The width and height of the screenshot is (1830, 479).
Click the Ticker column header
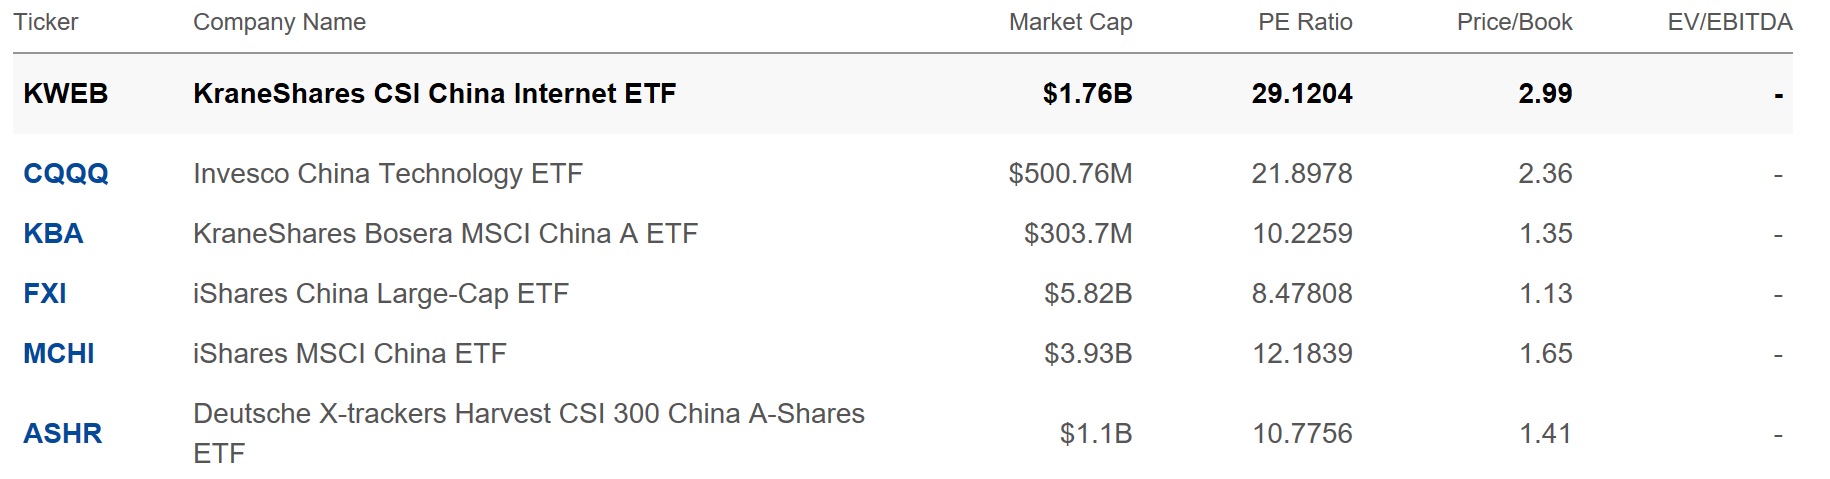pyautogui.click(x=46, y=22)
